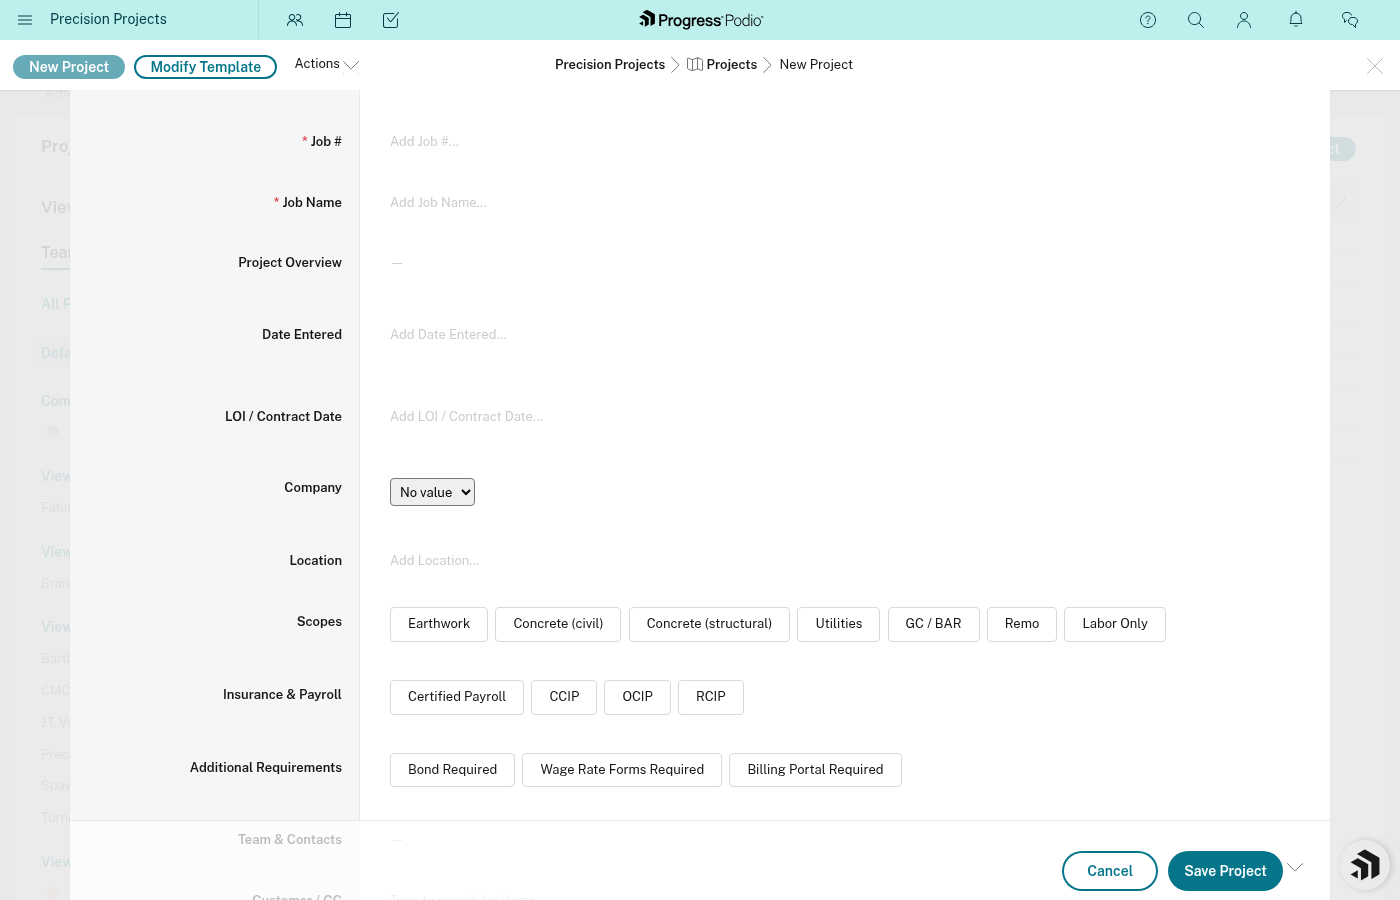This screenshot has height=900, width=1400.
Task: Open the contacts icon in the top bar
Action: click(x=295, y=20)
